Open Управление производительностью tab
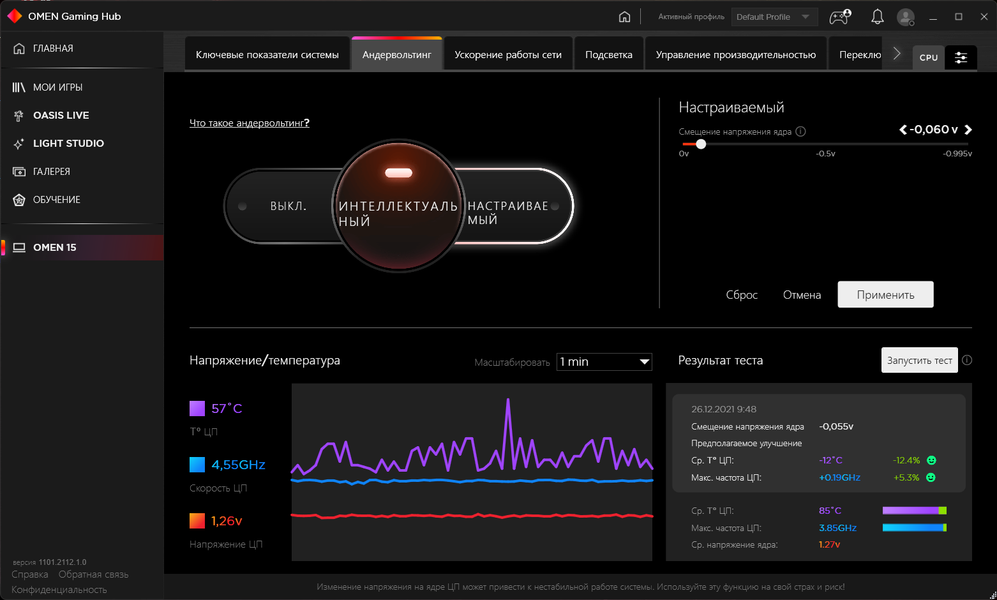Viewport: 997px width, 600px height. click(736, 55)
